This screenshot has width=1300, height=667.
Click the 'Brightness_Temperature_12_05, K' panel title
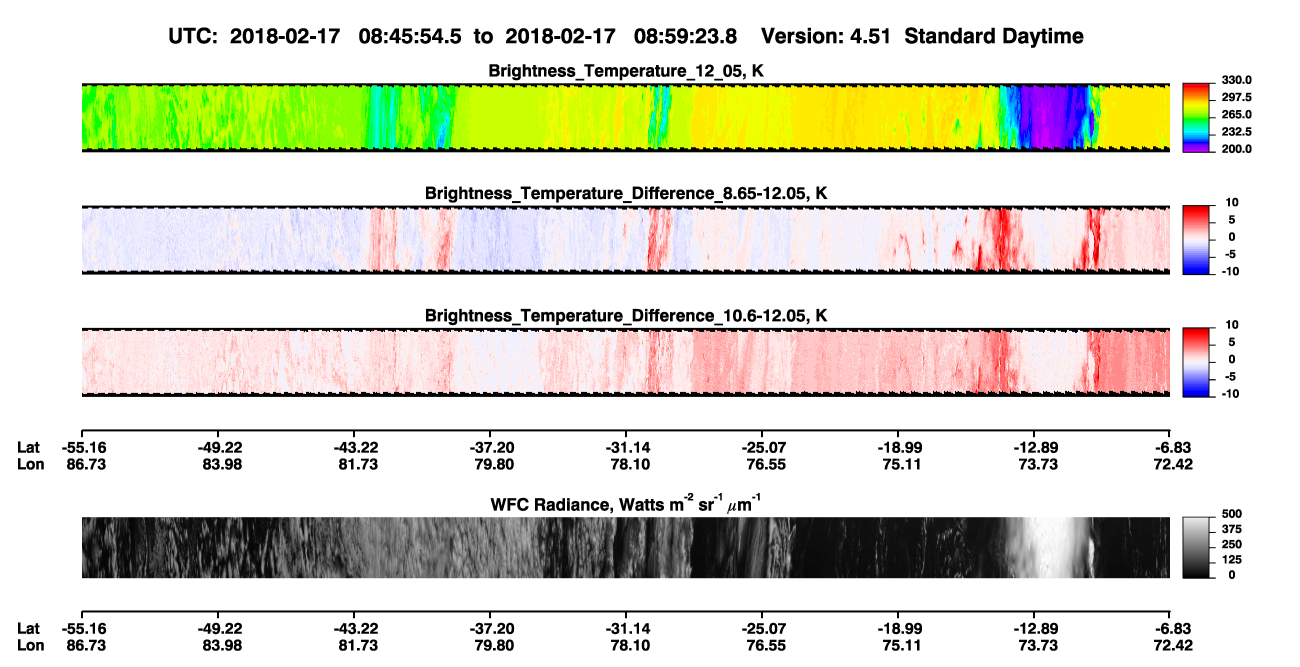(x=626, y=71)
